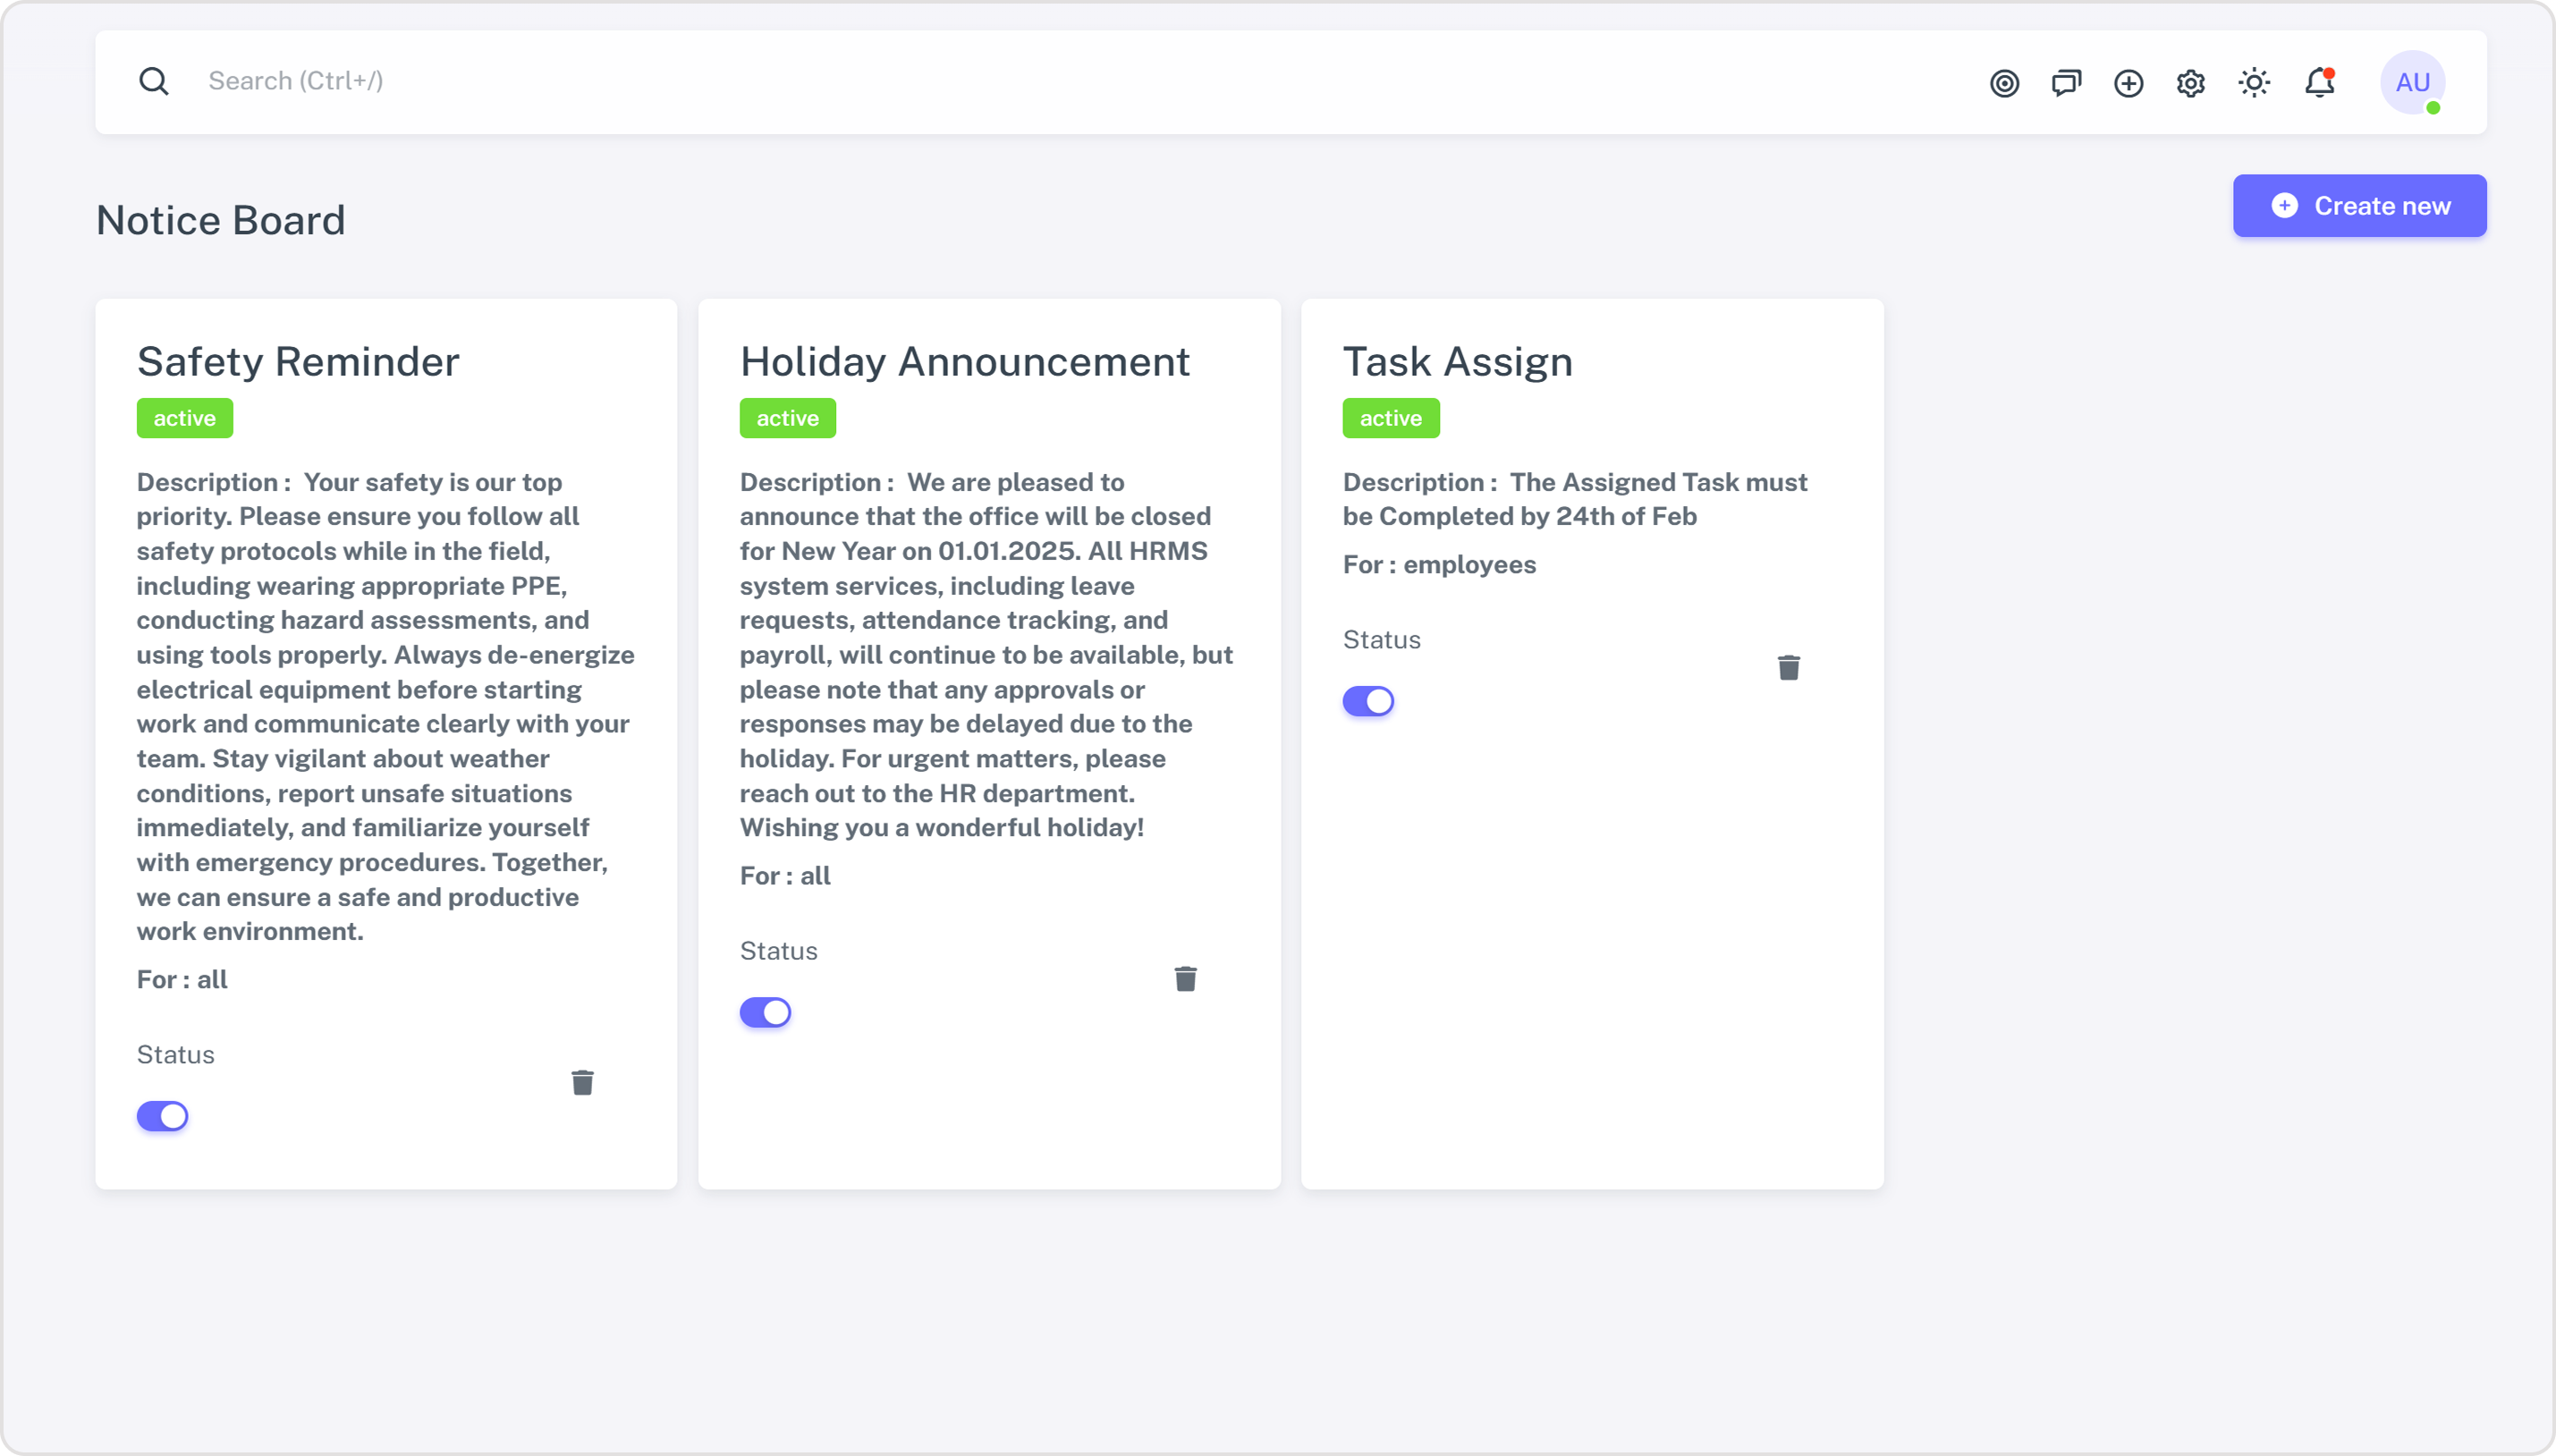Click the circled plus icon in top bar

[x=2128, y=83]
